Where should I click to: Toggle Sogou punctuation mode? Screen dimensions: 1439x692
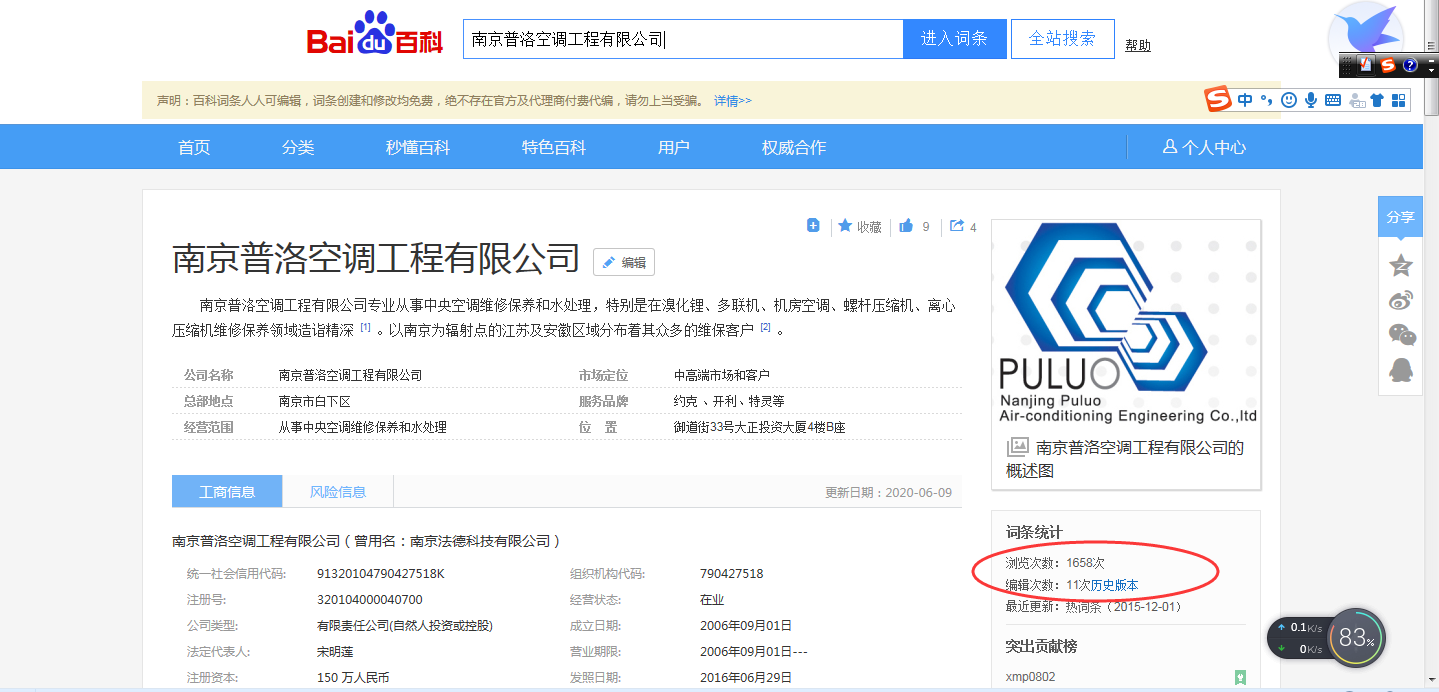pos(1266,100)
